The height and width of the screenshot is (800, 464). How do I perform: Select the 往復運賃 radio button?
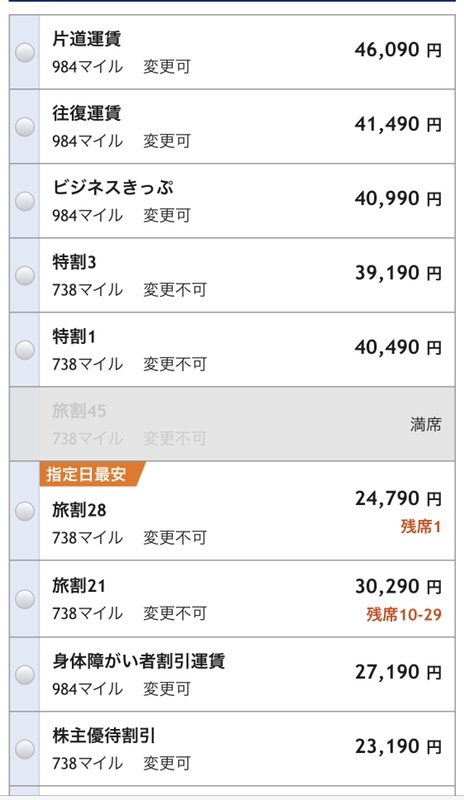(x=25, y=127)
